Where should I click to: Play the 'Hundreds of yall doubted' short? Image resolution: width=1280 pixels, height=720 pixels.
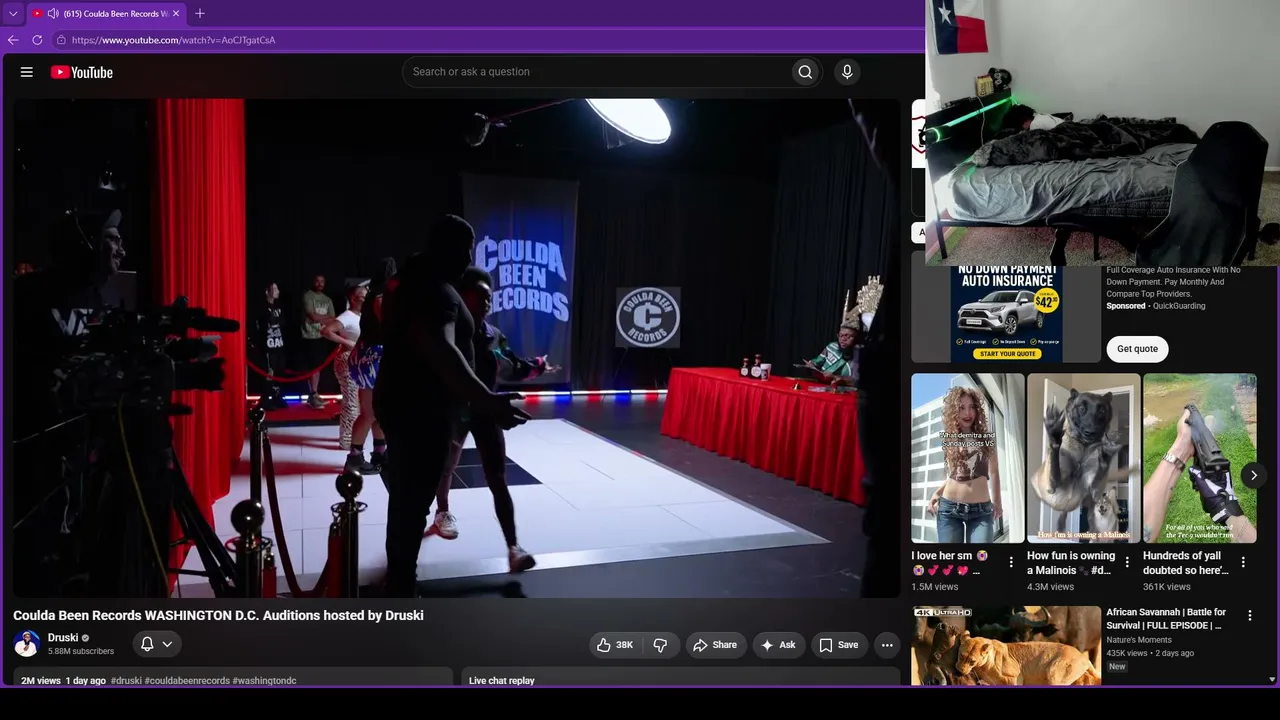(x=1200, y=458)
